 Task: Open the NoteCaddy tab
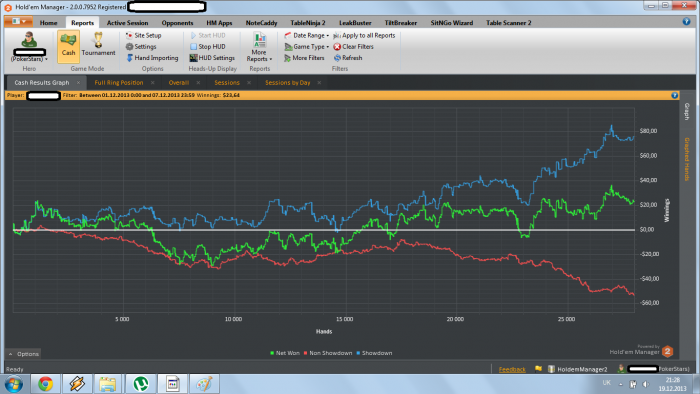click(261, 23)
